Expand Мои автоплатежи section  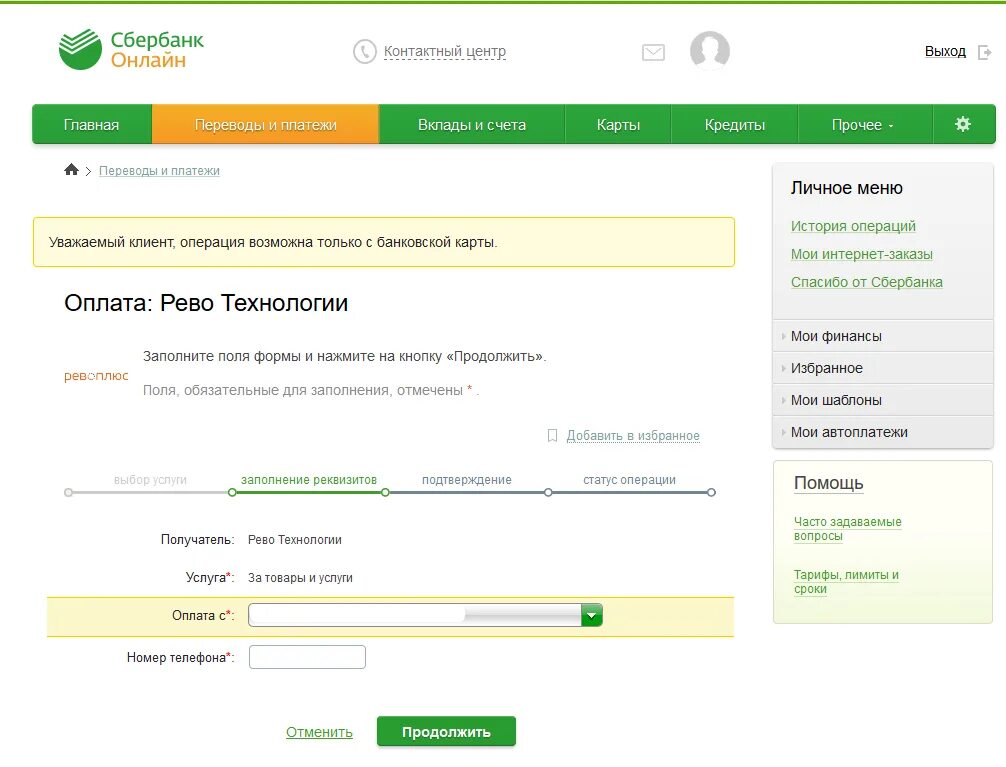(x=883, y=432)
